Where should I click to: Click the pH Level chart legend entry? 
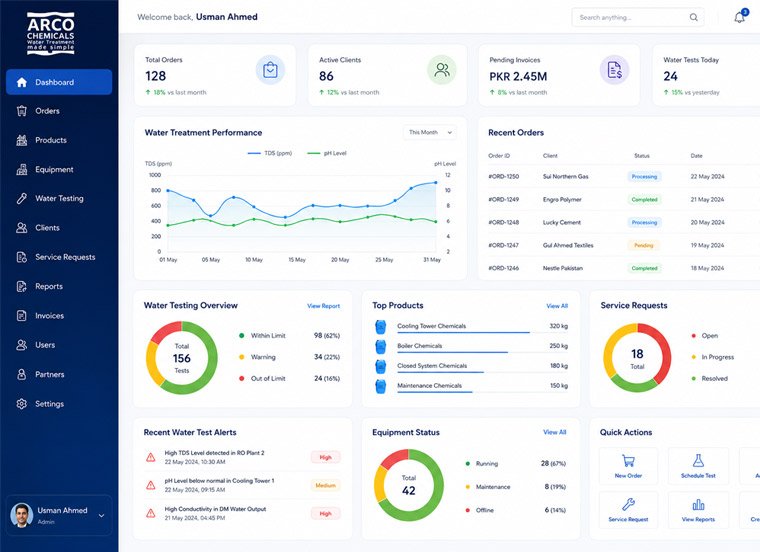[x=327, y=153]
